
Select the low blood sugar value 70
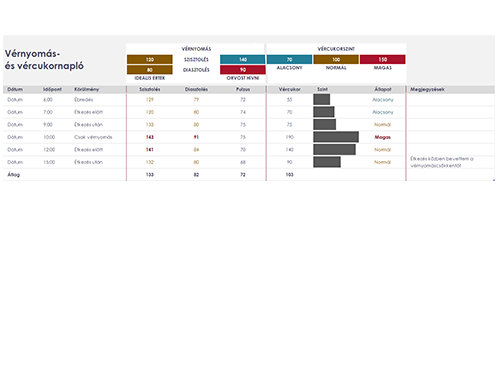point(289,59)
